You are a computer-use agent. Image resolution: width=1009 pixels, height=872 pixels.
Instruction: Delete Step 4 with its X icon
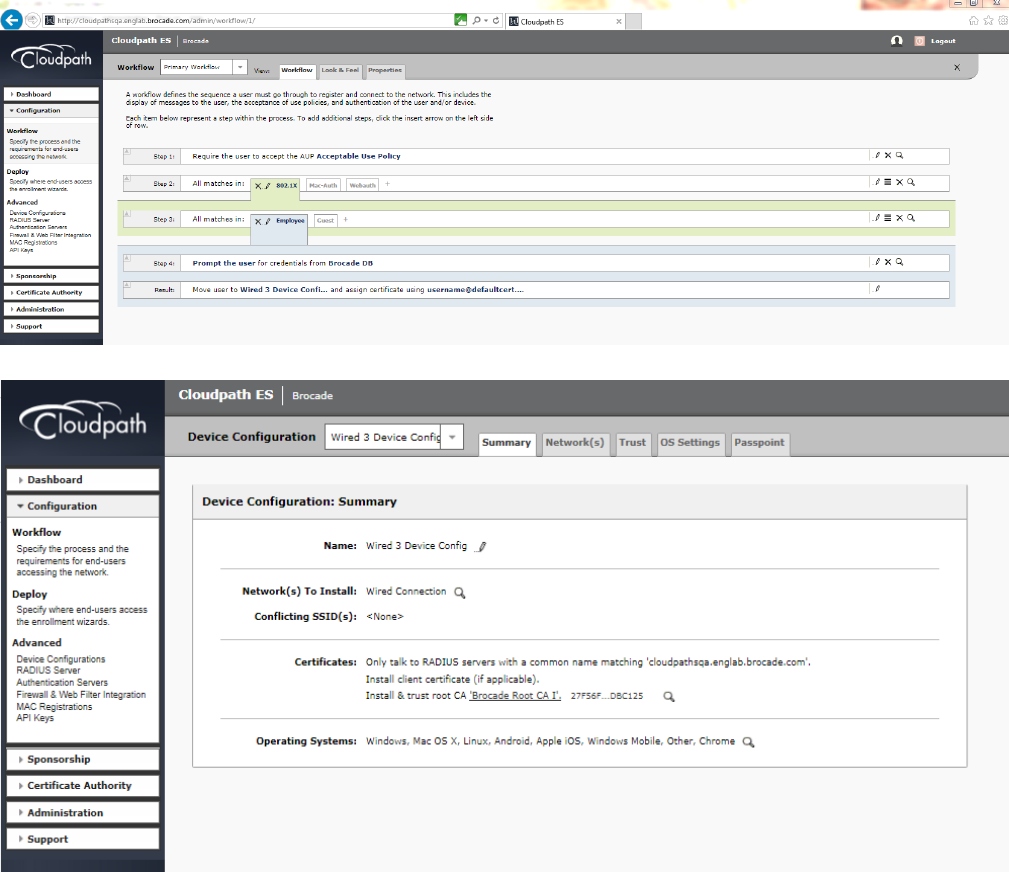(888, 262)
